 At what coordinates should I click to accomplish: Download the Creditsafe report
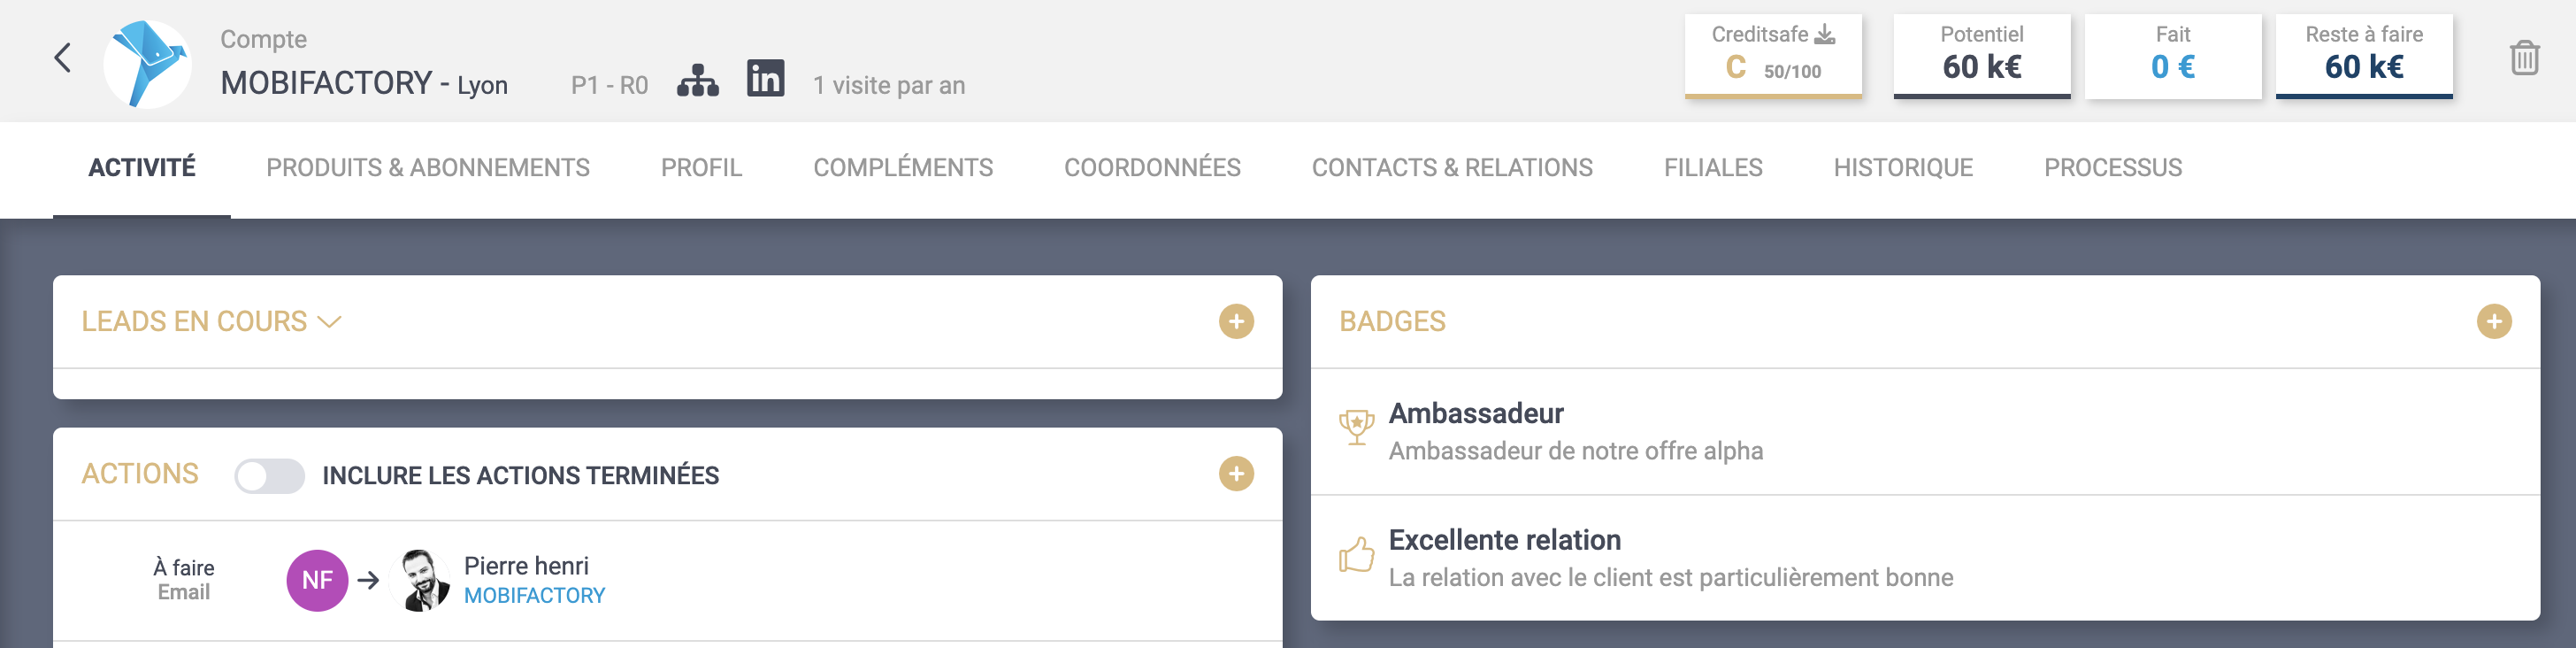tap(1824, 35)
